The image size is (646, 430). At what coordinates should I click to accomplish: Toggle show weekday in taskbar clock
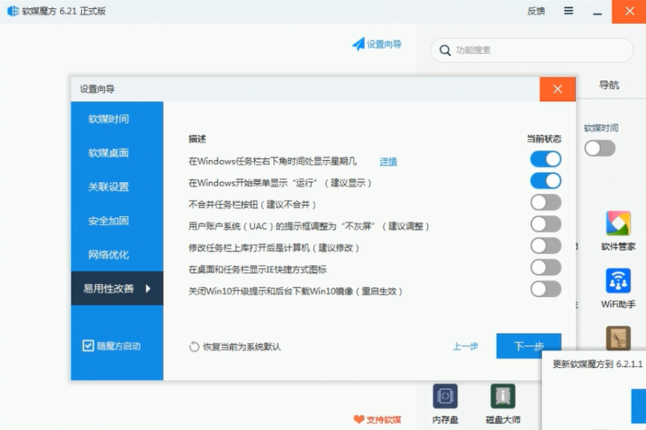pyautogui.click(x=545, y=159)
